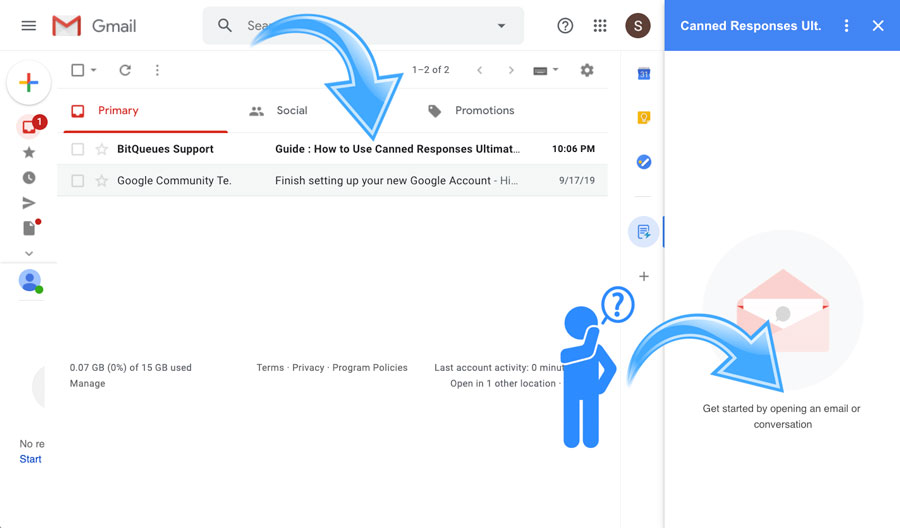
Task: Open Google apps grid
Action: coord(600,26)
